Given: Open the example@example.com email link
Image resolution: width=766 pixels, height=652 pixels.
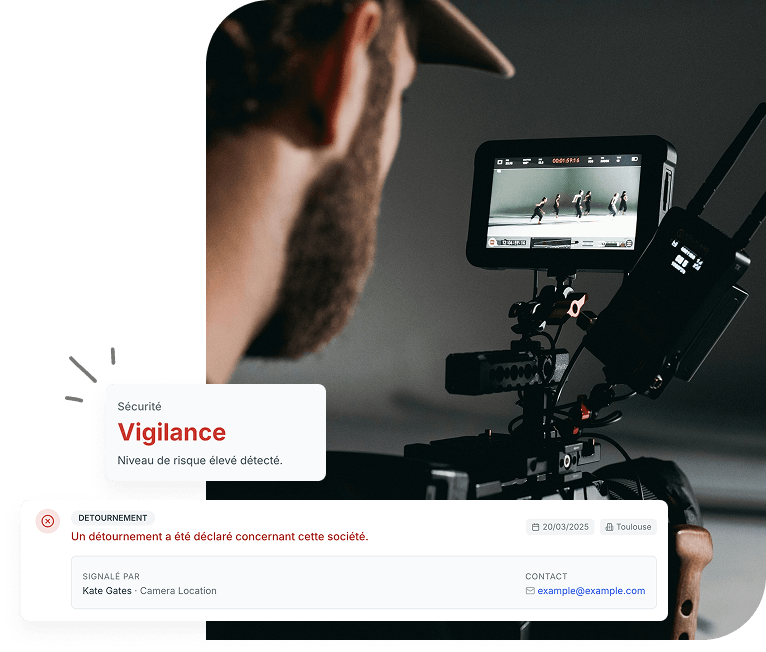Looking at the screenshot, I should pyautogui.click(x=591, y=590).
